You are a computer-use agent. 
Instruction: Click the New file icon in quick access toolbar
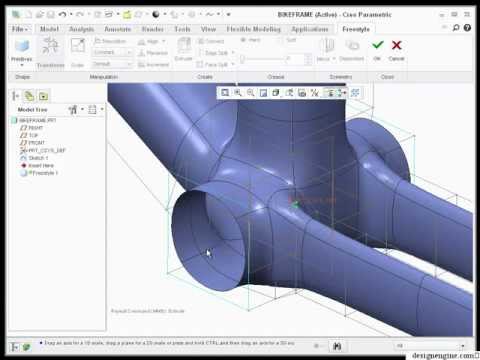[x=29, y=14]
